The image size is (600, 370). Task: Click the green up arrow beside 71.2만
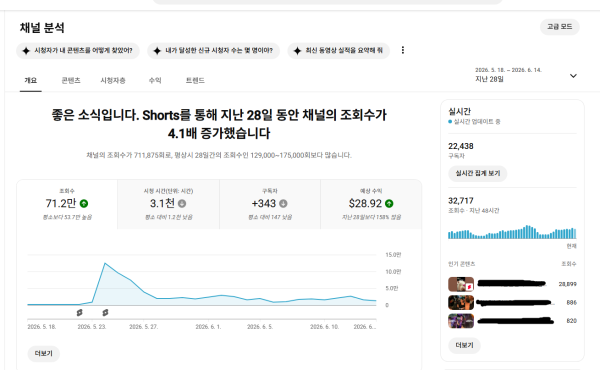(x=84, y=204)
